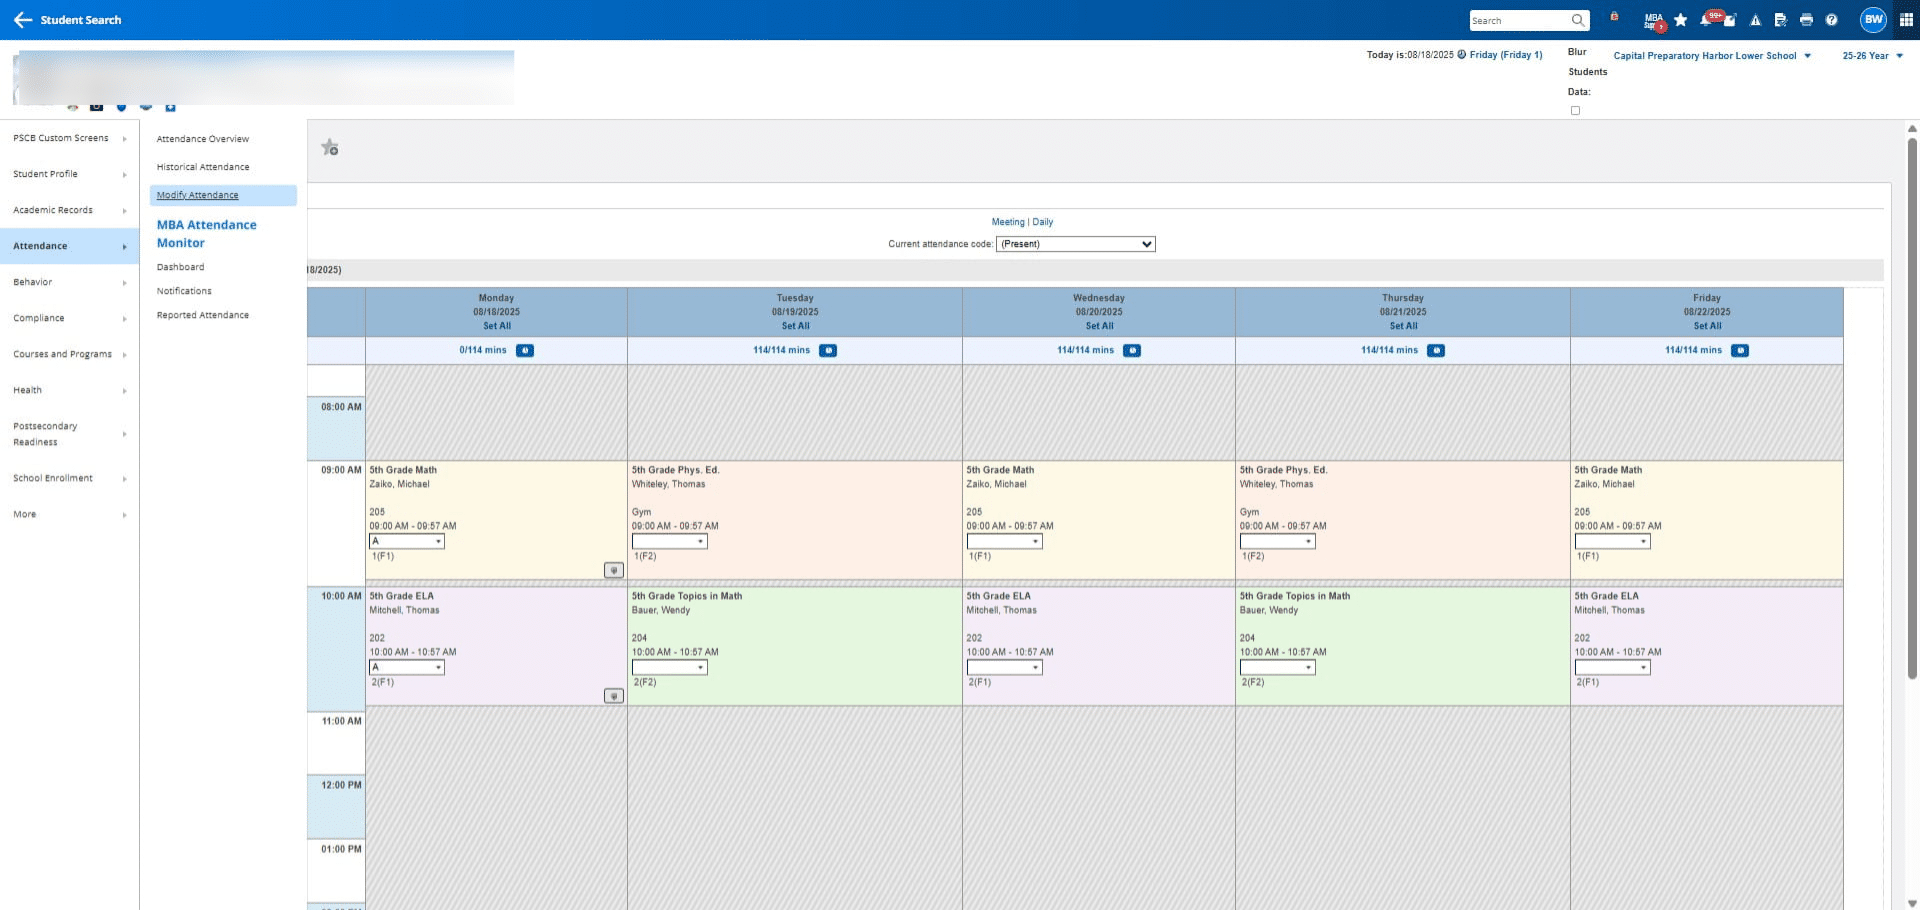The width and height of the screenshot is (1920, 910).
Task: Open Friday 5th Grade ELA attendance dropdown
Action: pyautogui.click(x=1612, y=668)
